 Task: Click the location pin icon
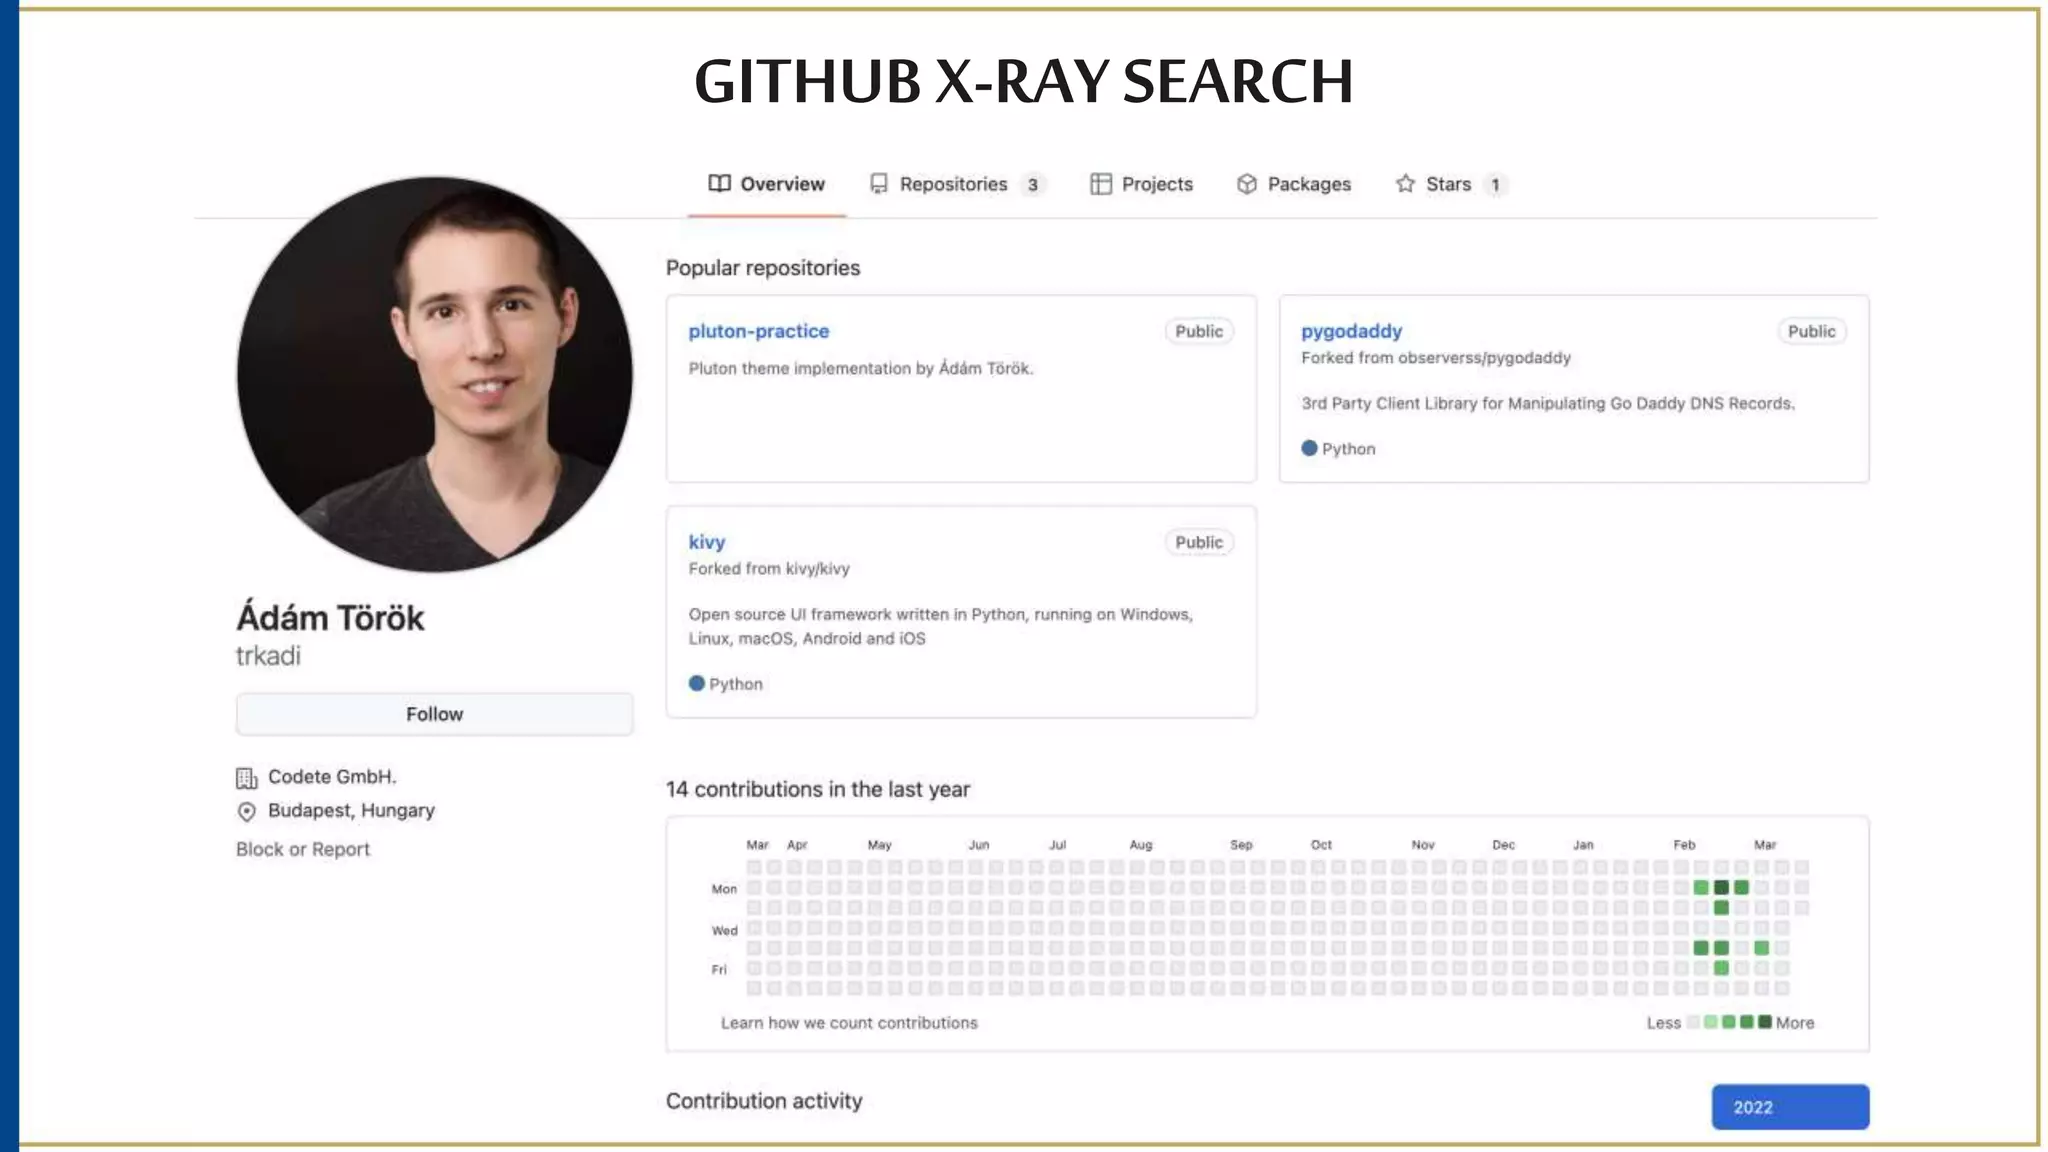(246, 811)
